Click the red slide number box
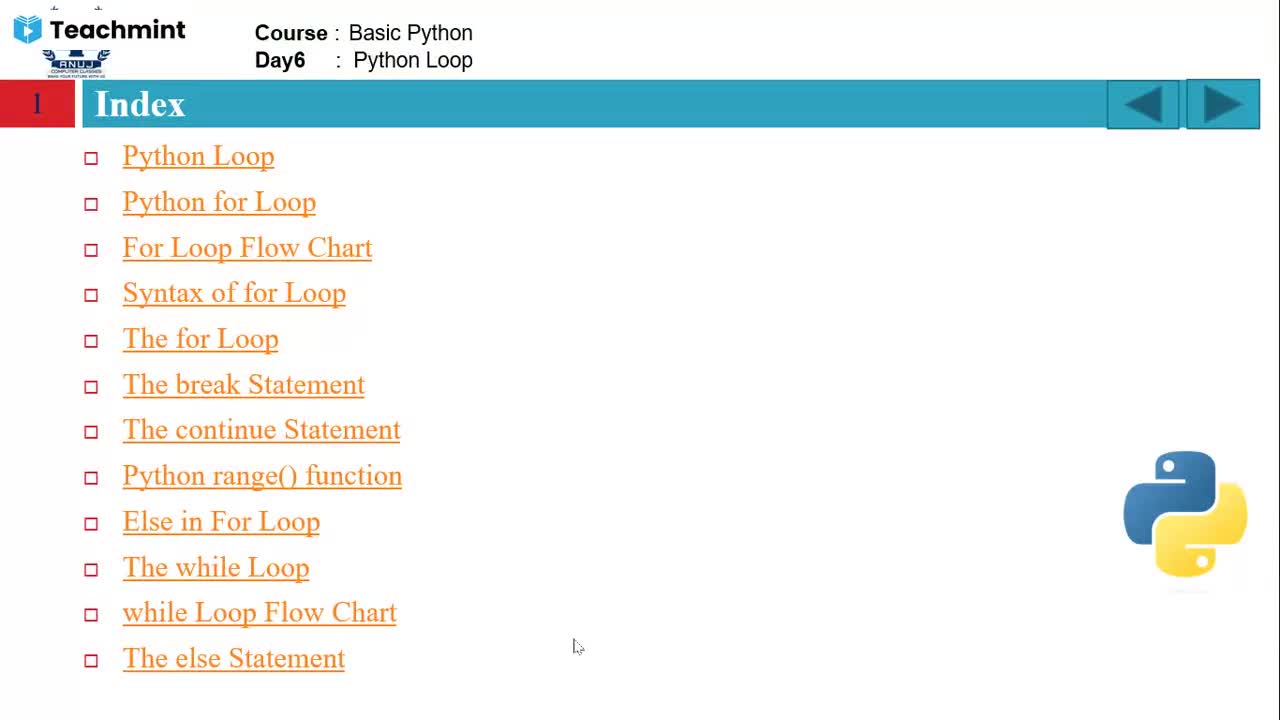 click(37, 104)
